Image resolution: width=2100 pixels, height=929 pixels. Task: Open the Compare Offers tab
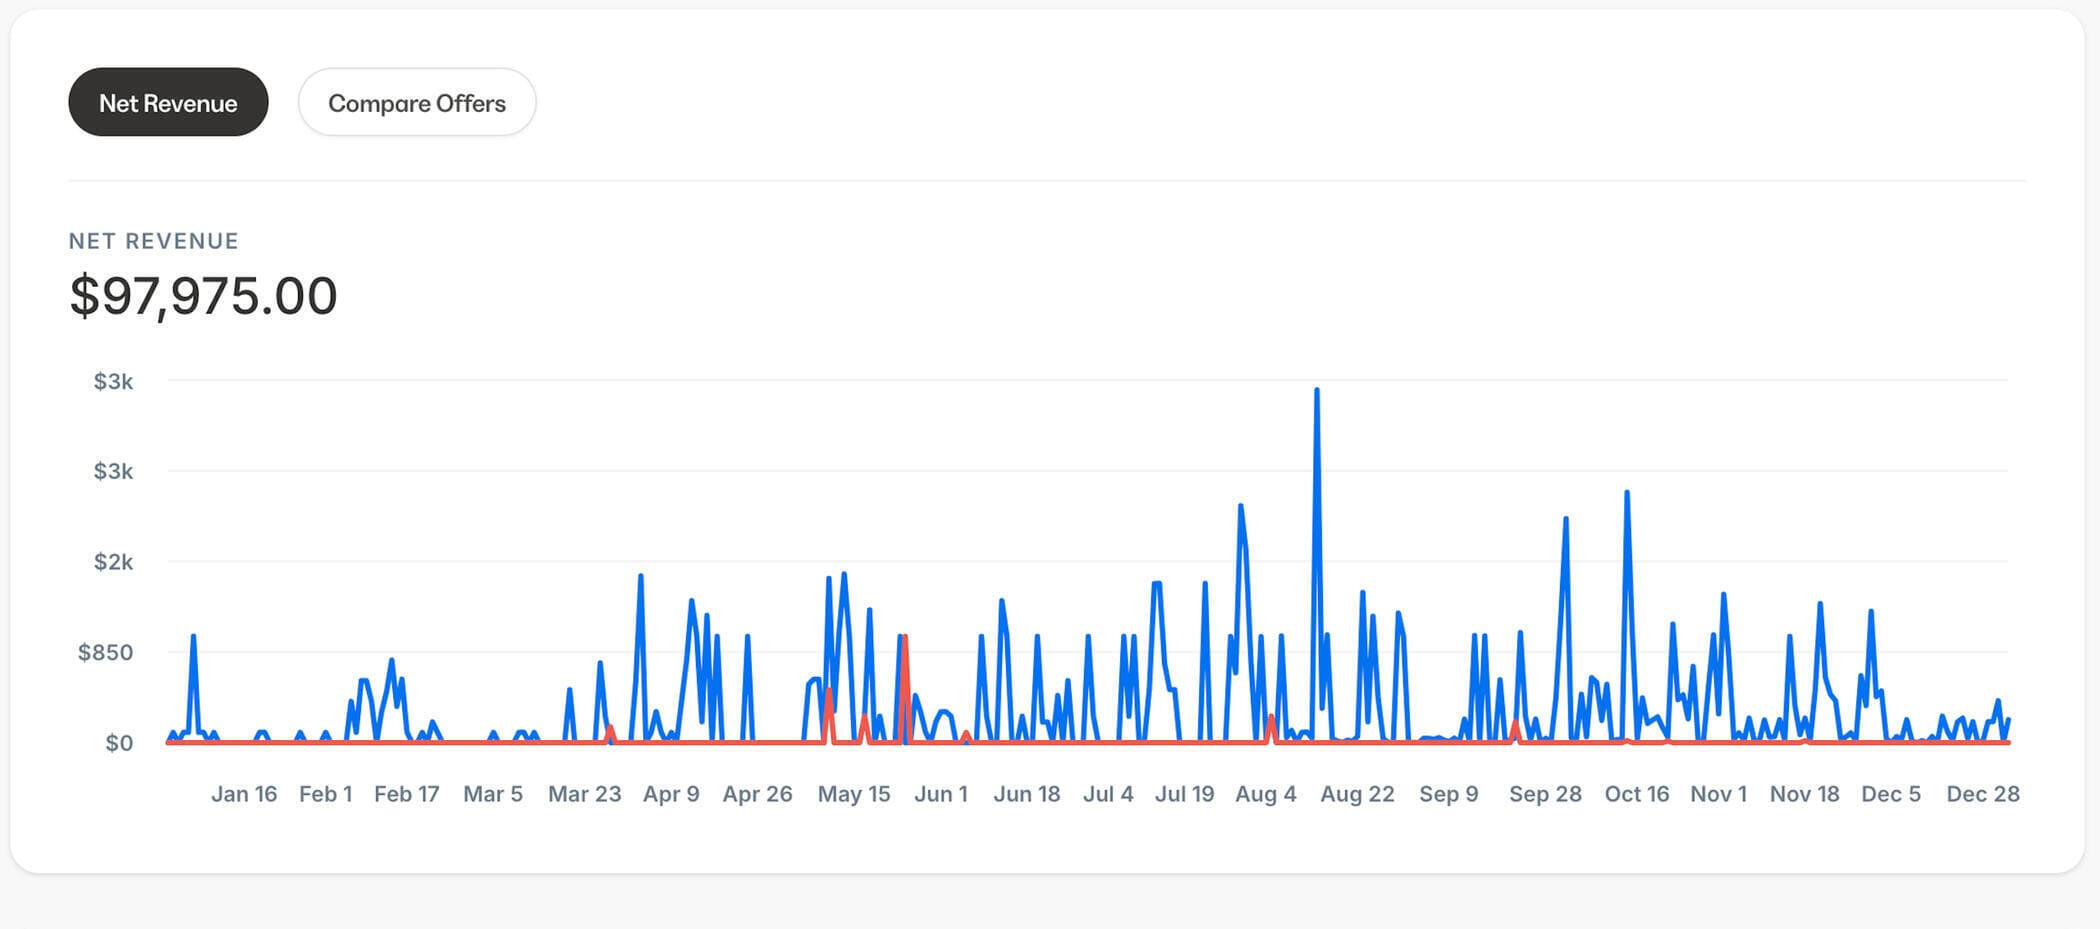tap(416, 103)
